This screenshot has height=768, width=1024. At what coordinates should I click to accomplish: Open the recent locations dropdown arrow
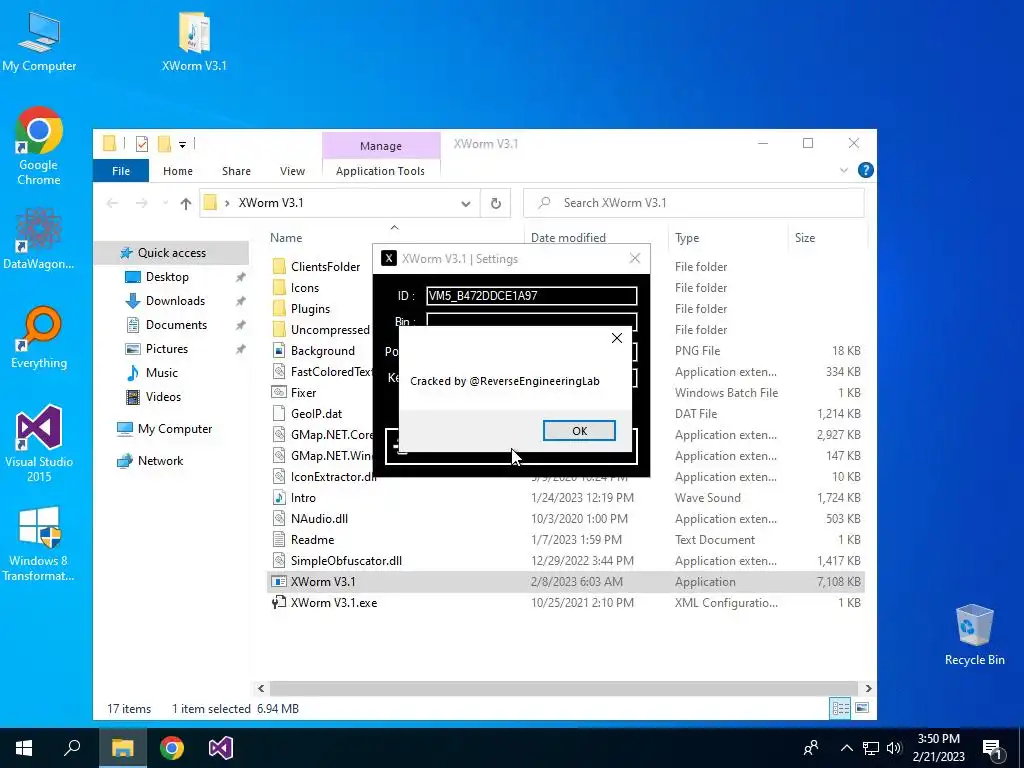(x=165, y=203)
